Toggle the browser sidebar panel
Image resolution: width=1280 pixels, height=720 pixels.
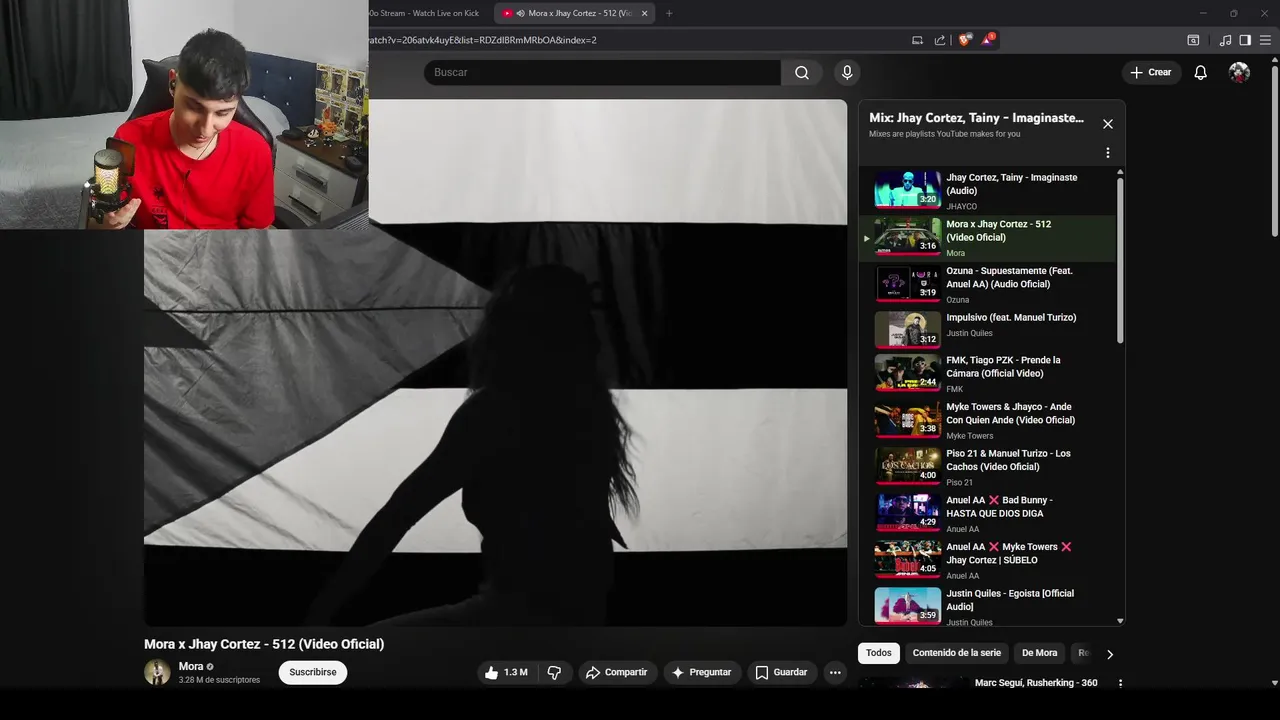pyautogui.click(x=1245, y=40)
